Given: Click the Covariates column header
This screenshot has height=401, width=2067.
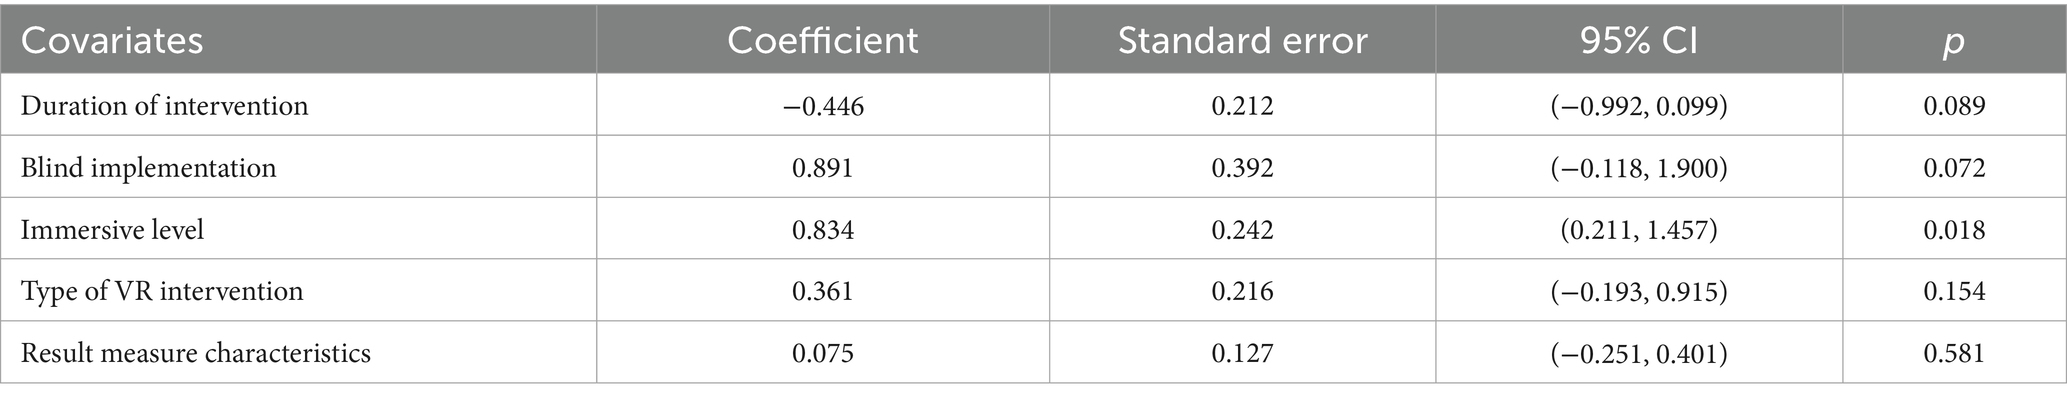Looking at the screenshot, I should pyautogui.click(x=112, y=41).
